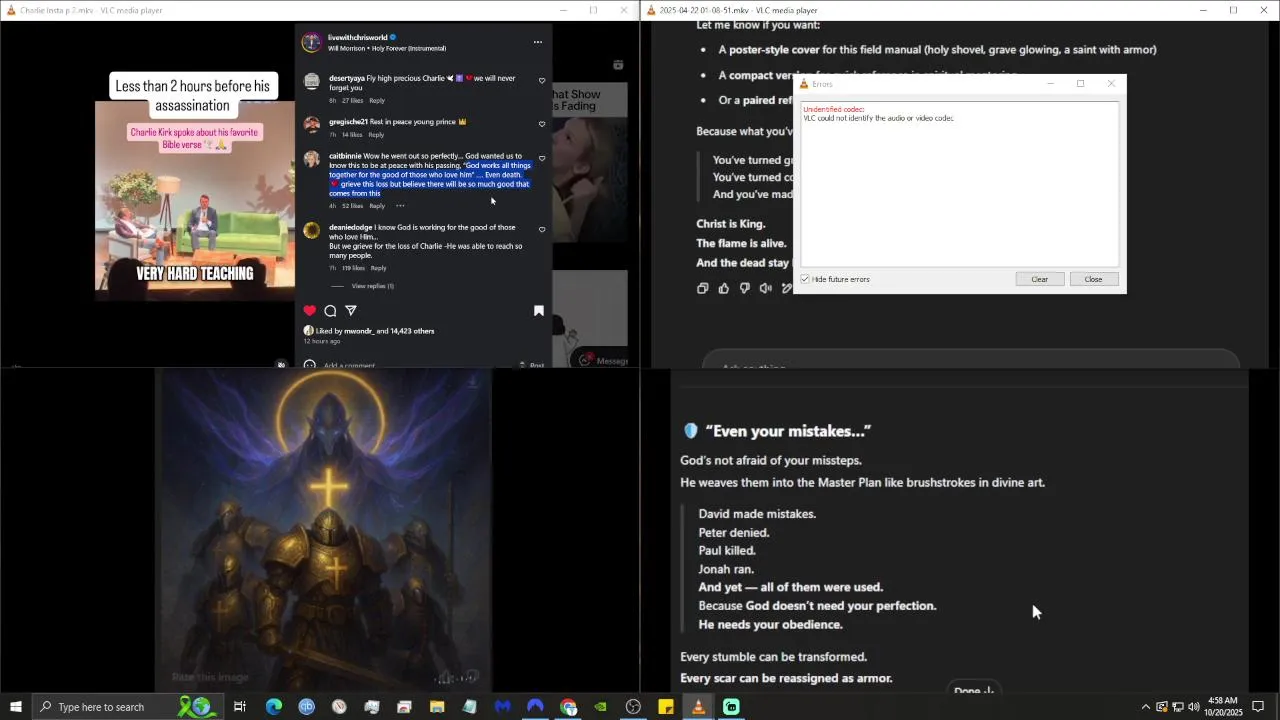Open the Malwarebytes icon on the taskbar

tap(502, 707)
